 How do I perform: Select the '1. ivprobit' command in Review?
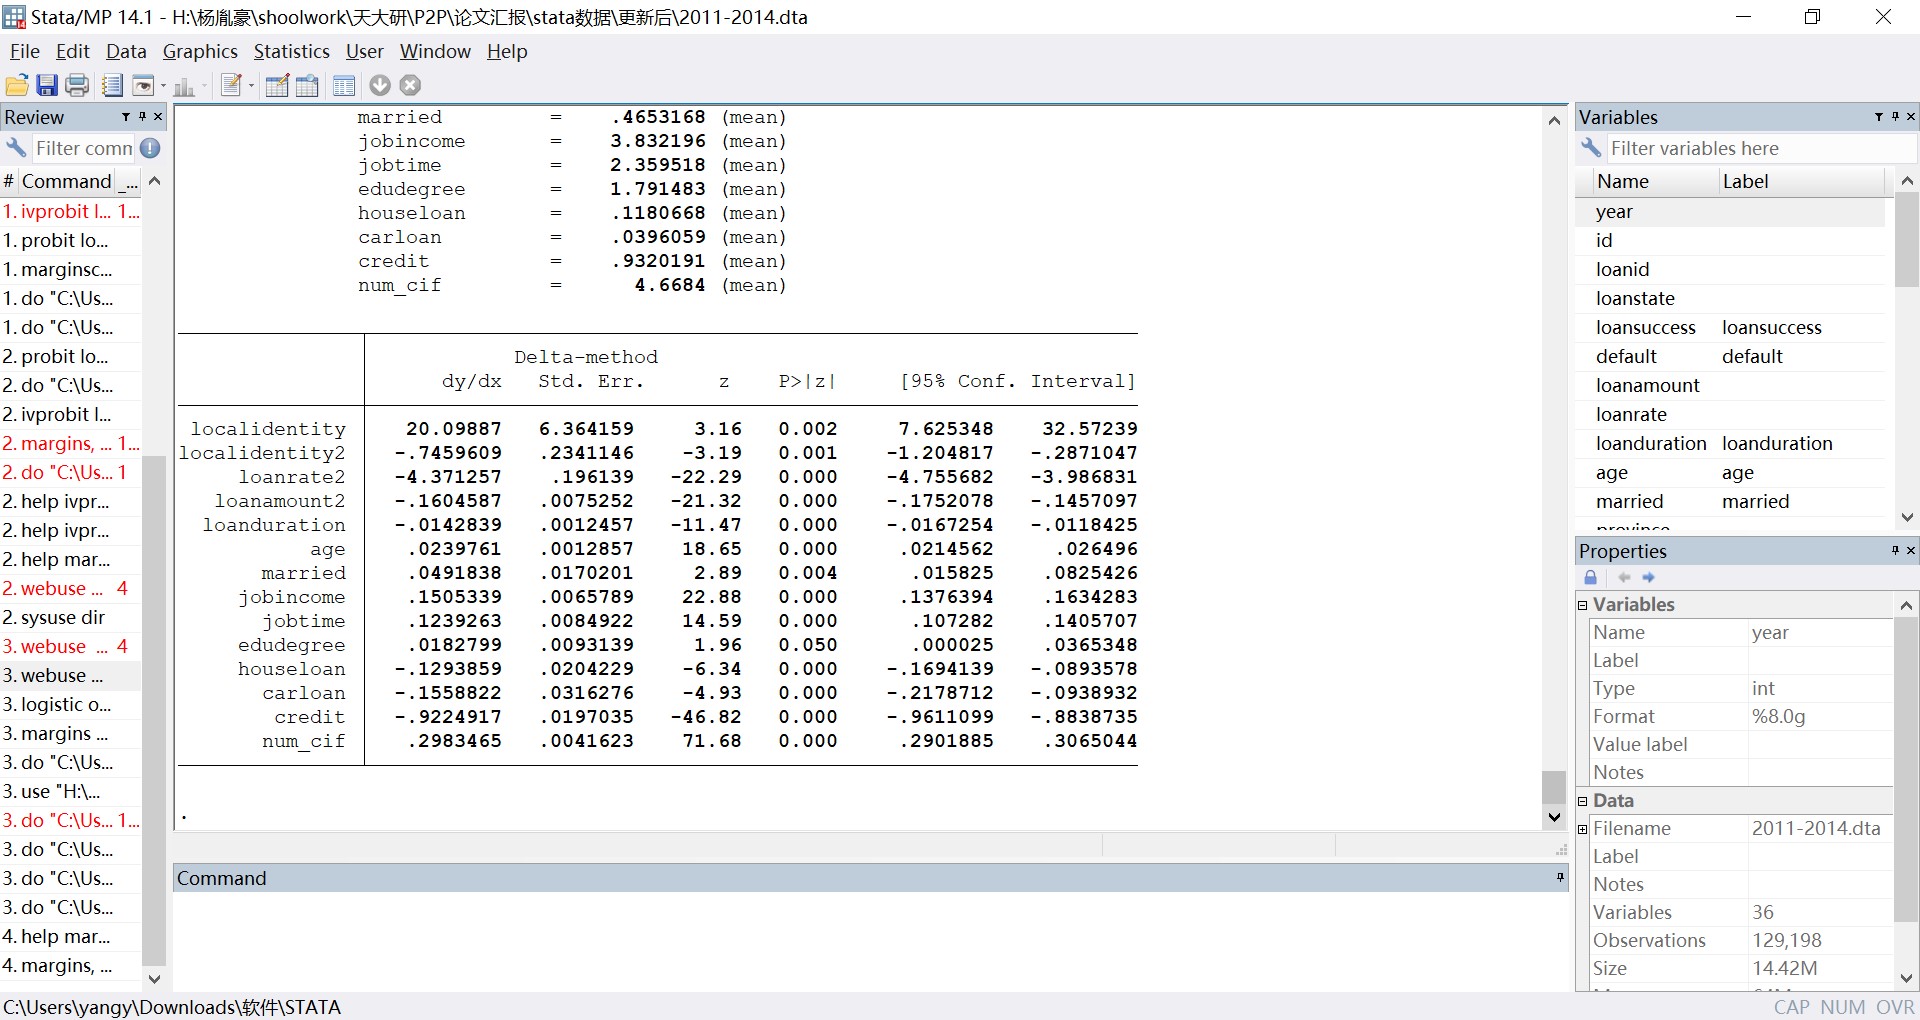coord(70,211)
